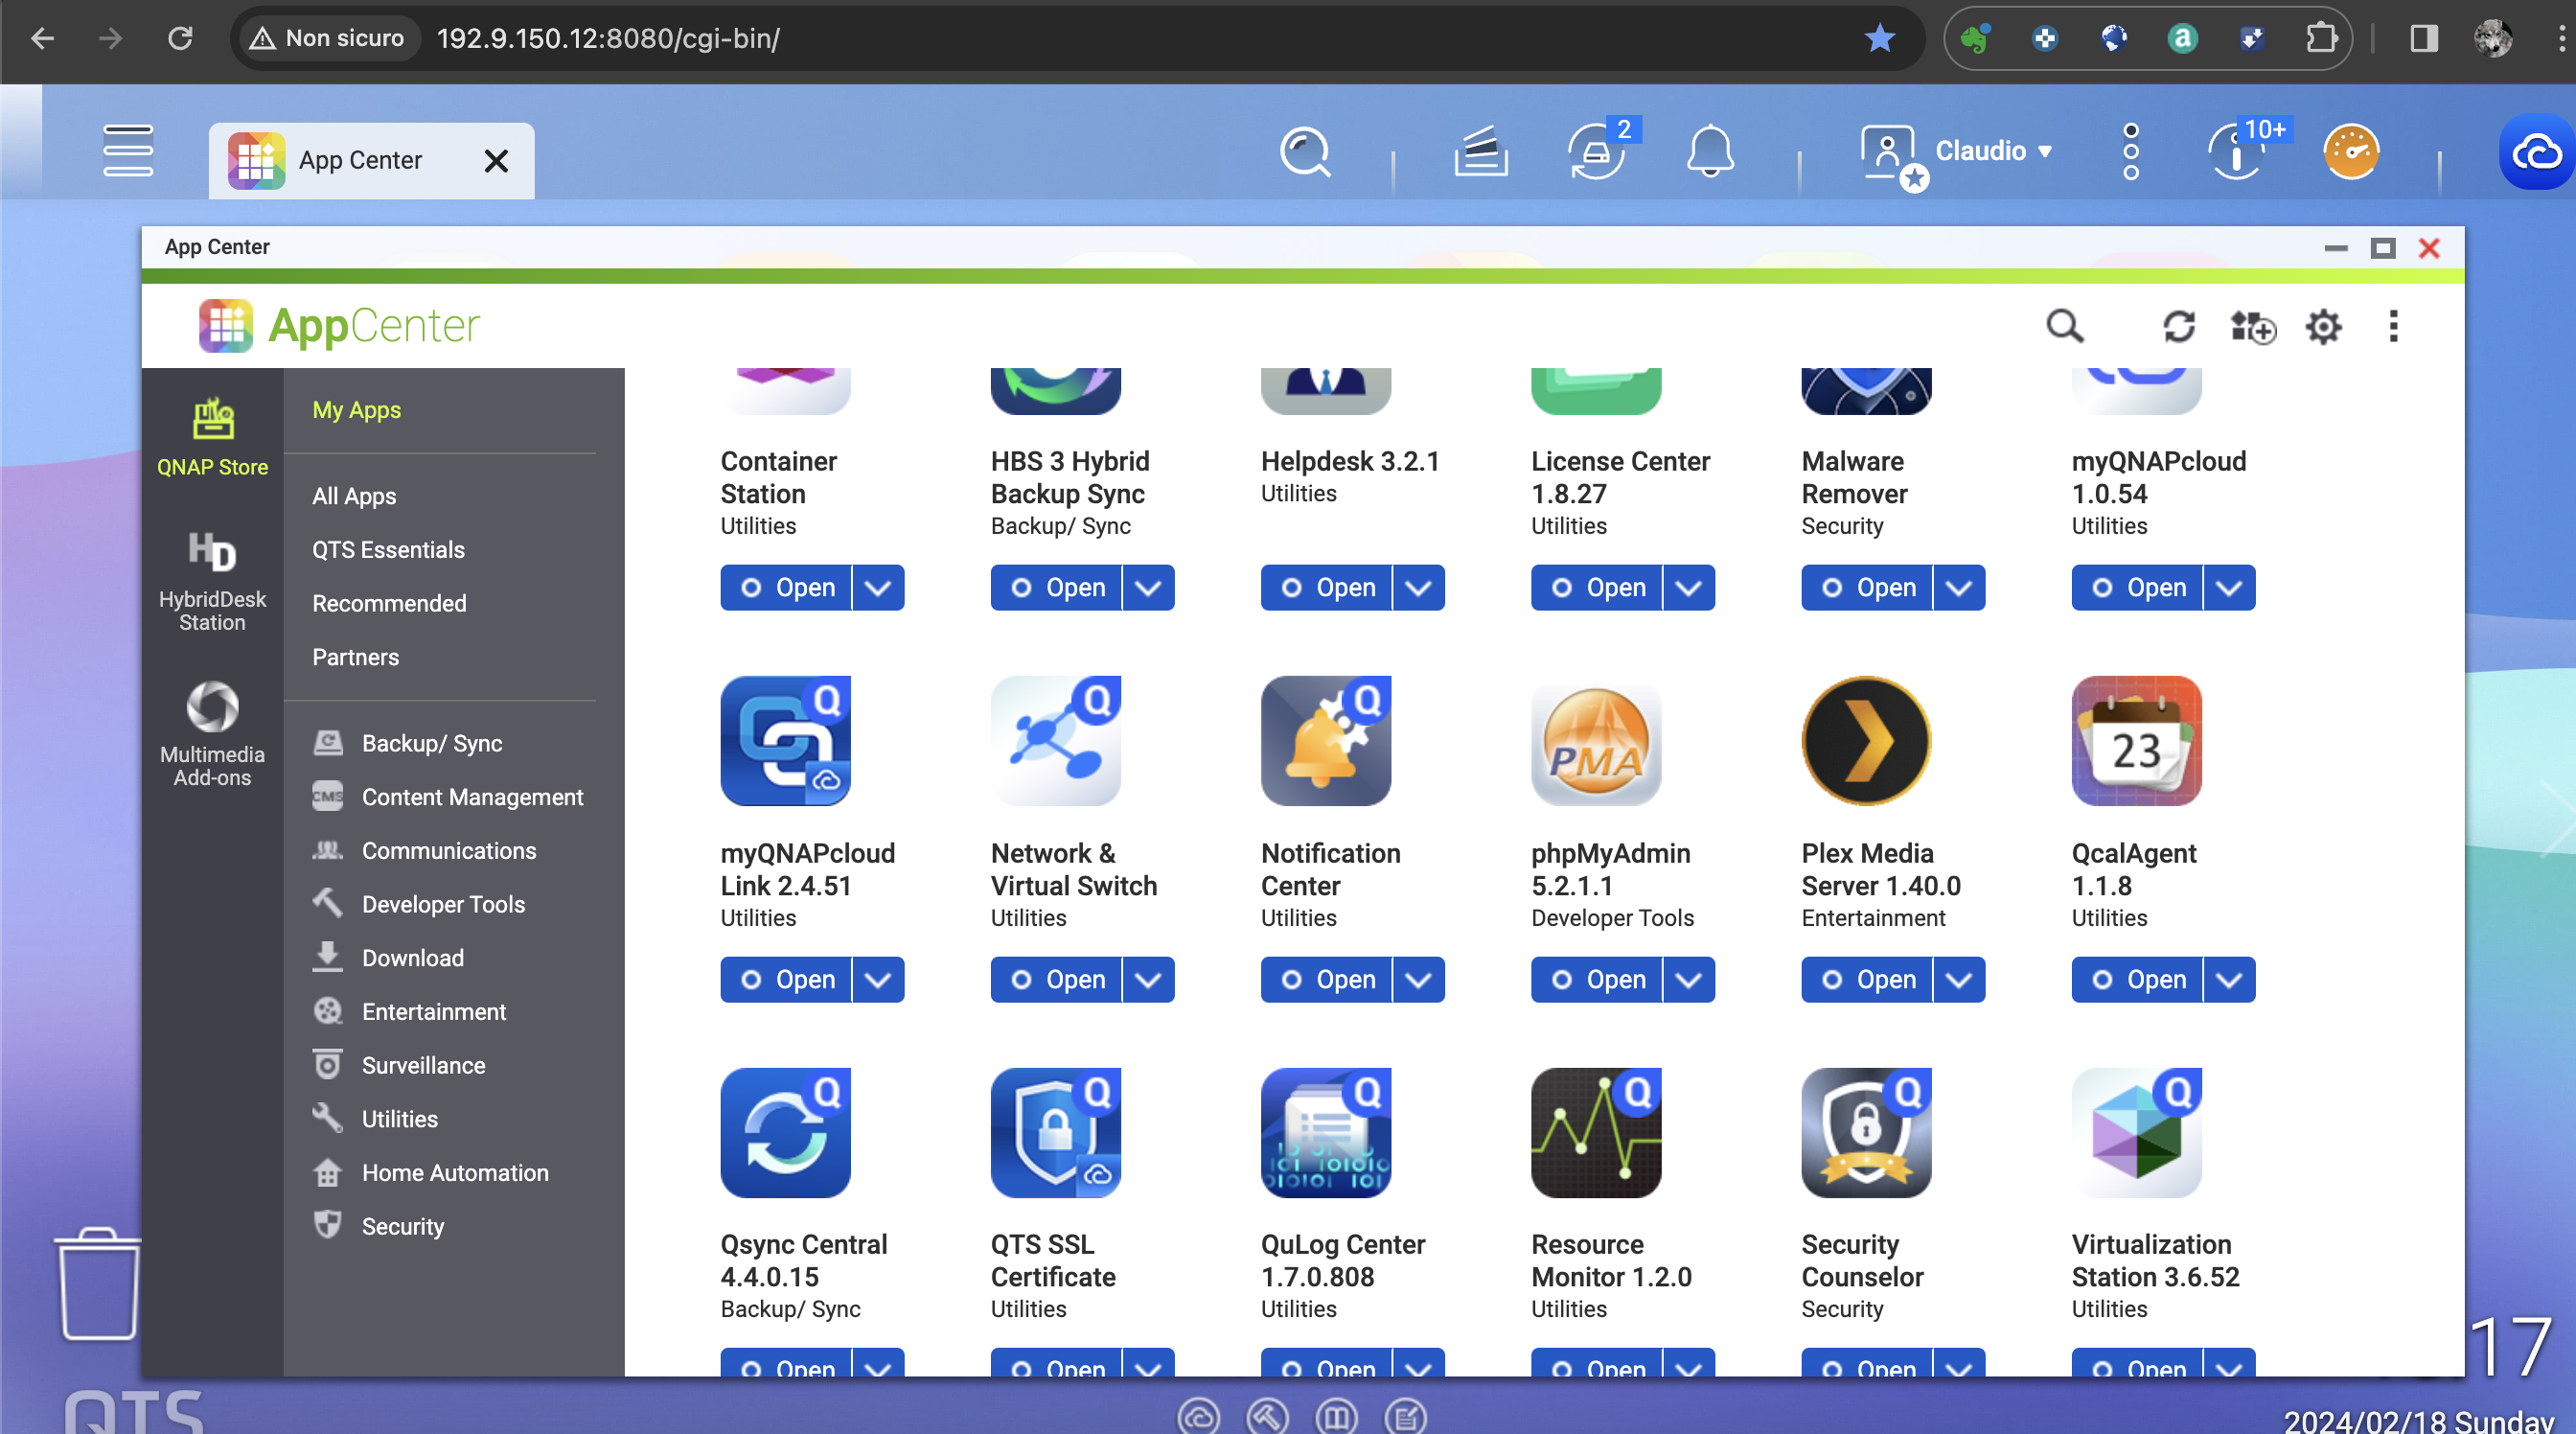The height and width of the screenshot is (1434, 2576).
Task: Expand the QcalAgent Open button dropdown
Action: (x=2228, y=980)
